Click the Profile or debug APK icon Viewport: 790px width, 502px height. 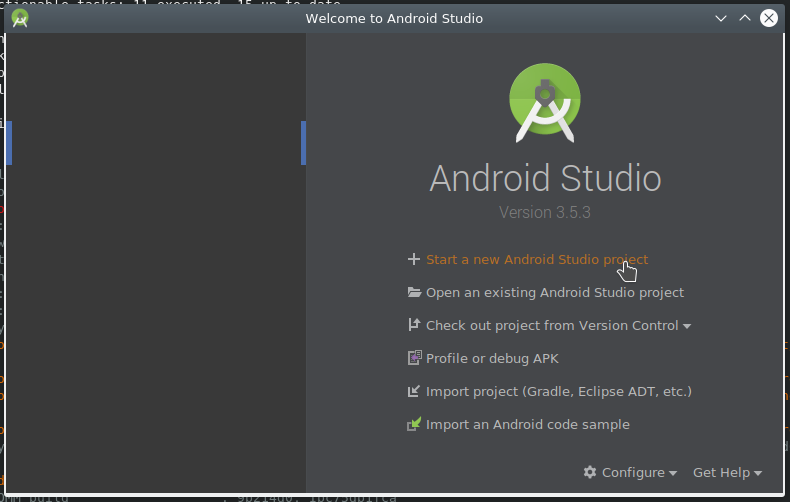pos(414,358)
